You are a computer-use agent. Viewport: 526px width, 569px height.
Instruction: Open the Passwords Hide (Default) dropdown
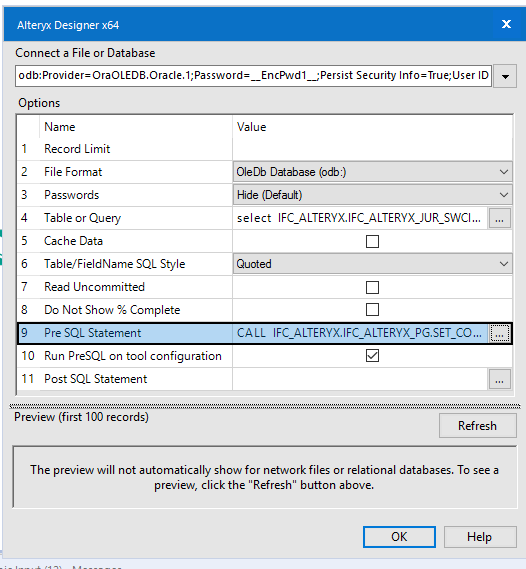pyautogui.click(x=373, y=195)
